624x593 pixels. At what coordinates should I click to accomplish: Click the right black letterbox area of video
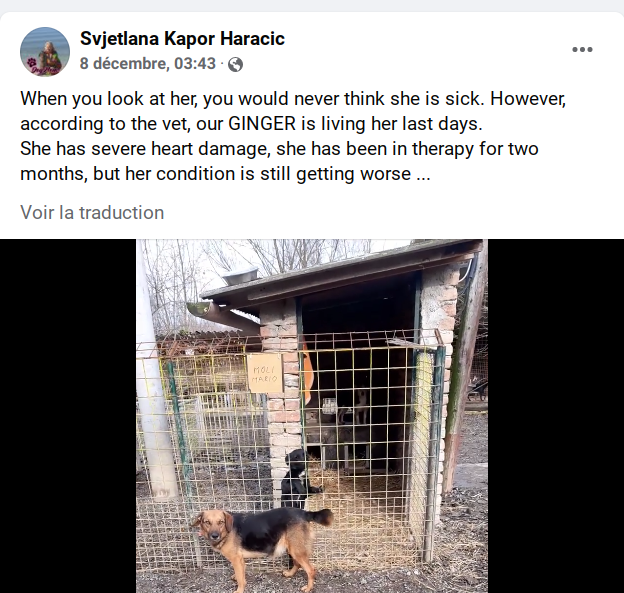tap(556, 416)
